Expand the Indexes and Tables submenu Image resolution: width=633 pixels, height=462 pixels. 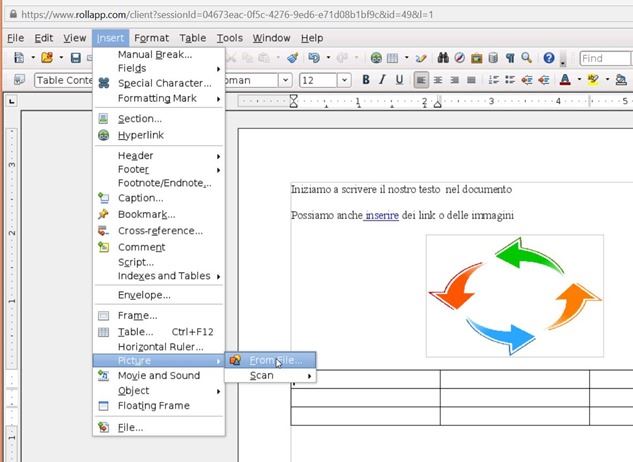tap(159, 276)
